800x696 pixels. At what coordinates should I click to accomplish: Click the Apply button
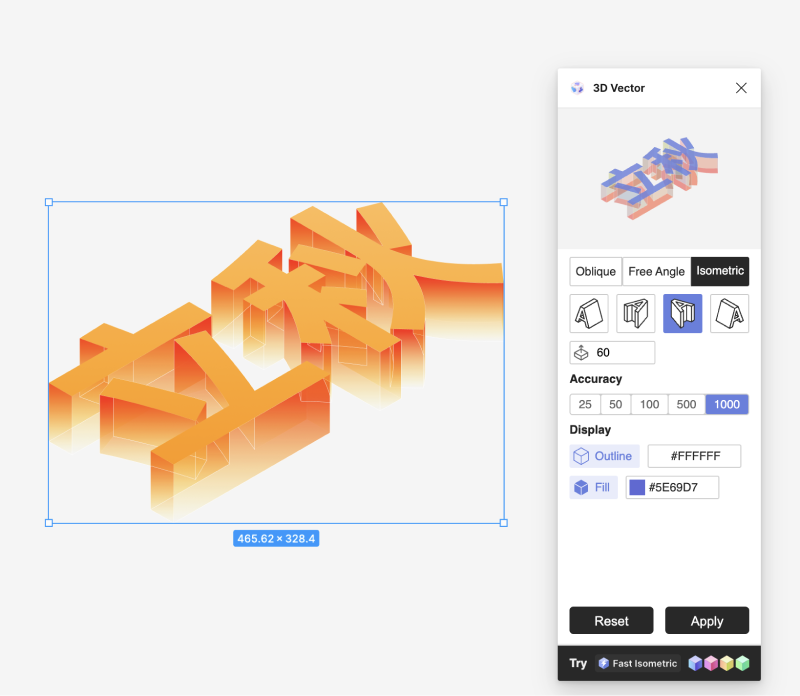tap(707, 620)
